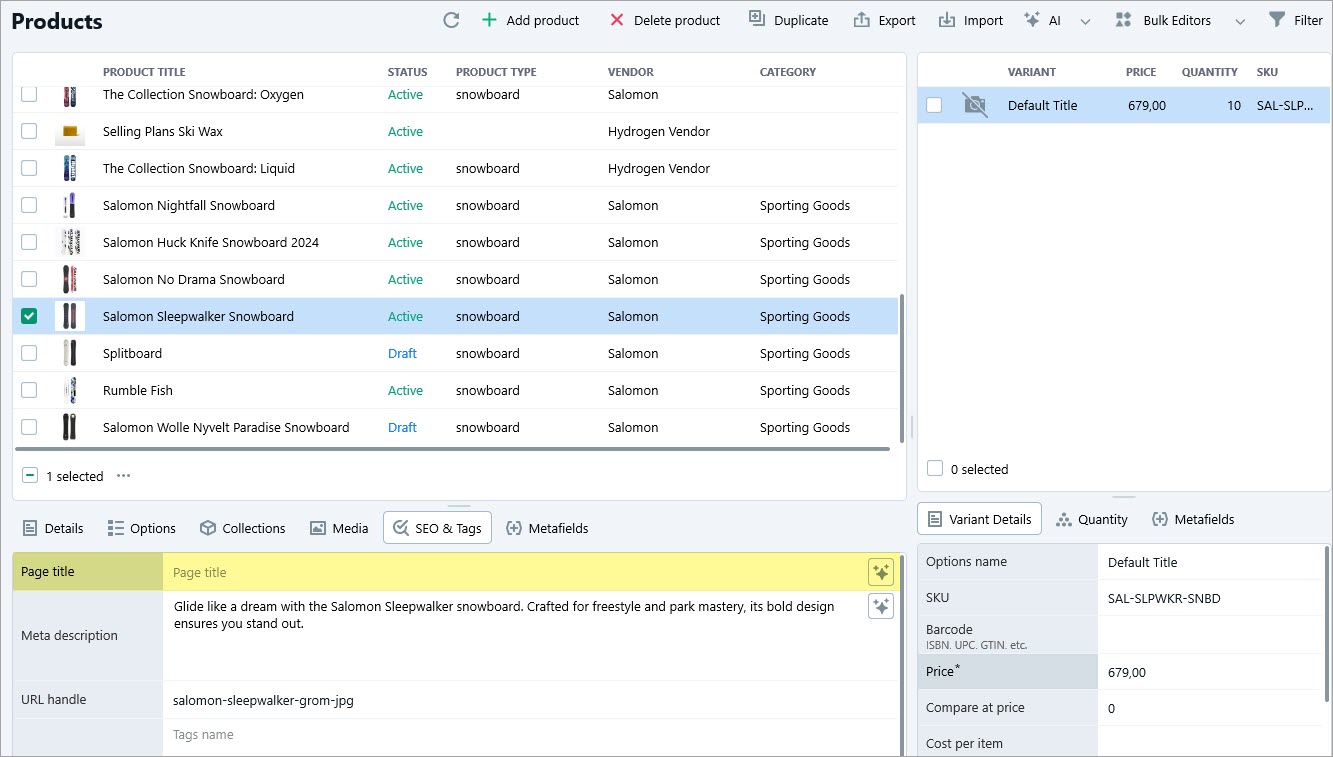Click the red Delete product icon
This screenshot has height=757, width=1333.
pyautogui.click(x=617, y=20)
